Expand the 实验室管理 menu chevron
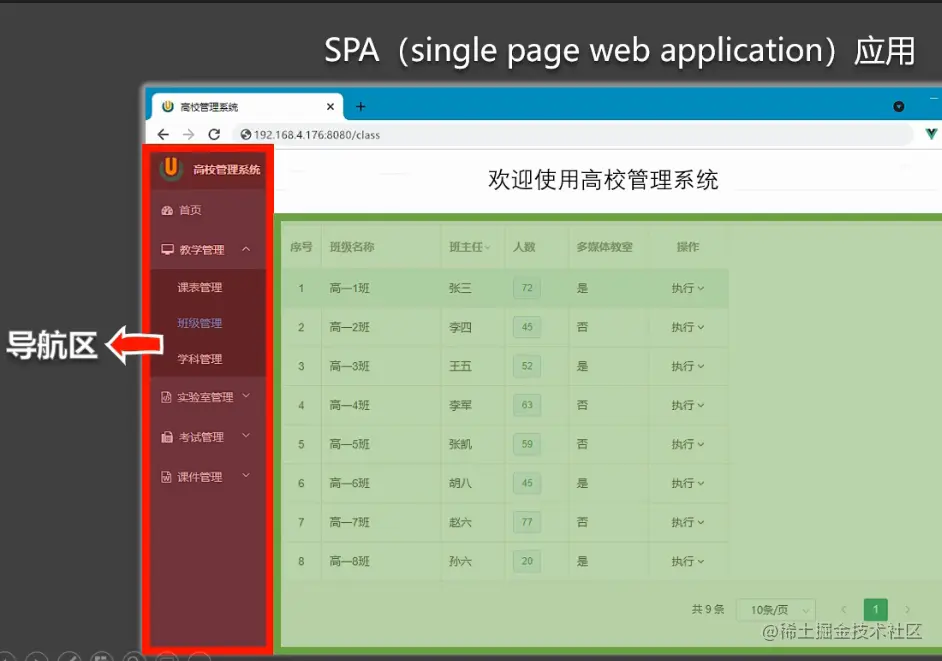This screenshot has height=661, width=942. (x=246, y=395)
